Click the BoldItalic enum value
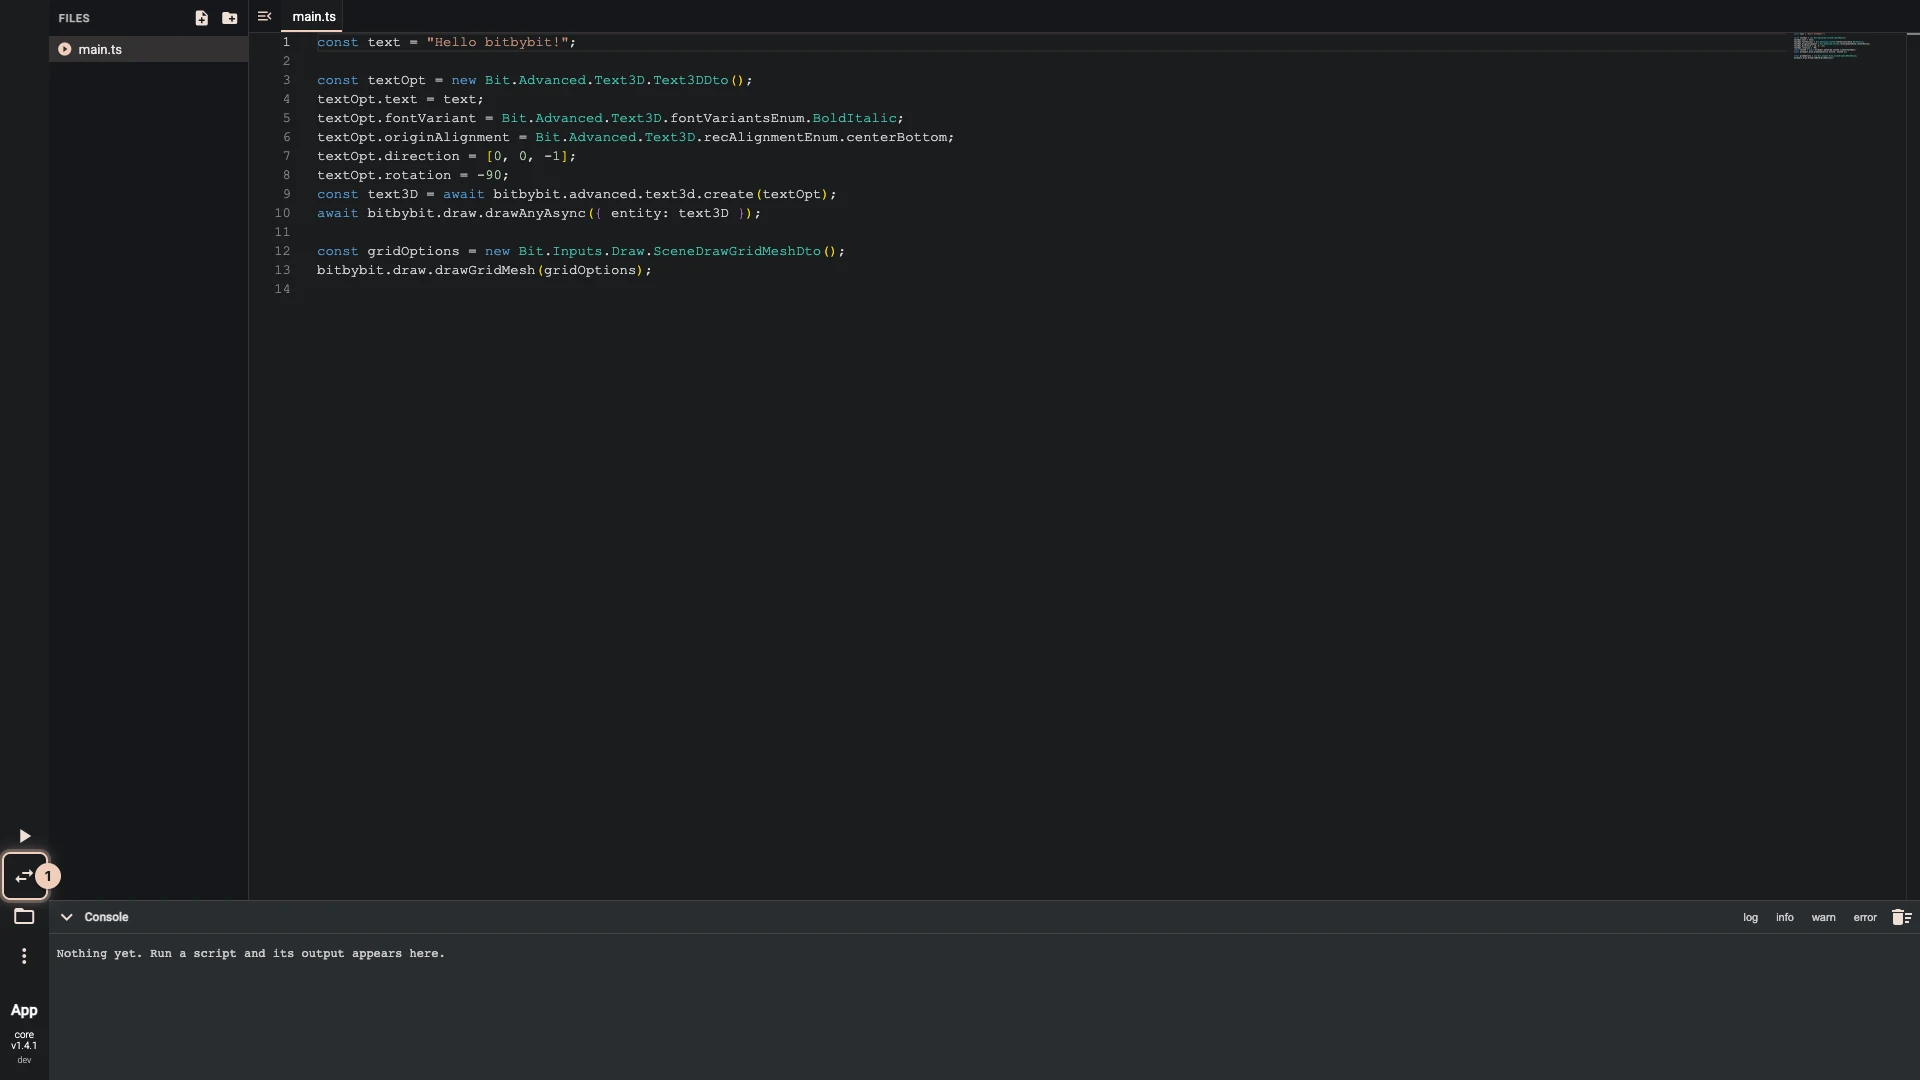The image size is (1920, 1080). [854, 118]
